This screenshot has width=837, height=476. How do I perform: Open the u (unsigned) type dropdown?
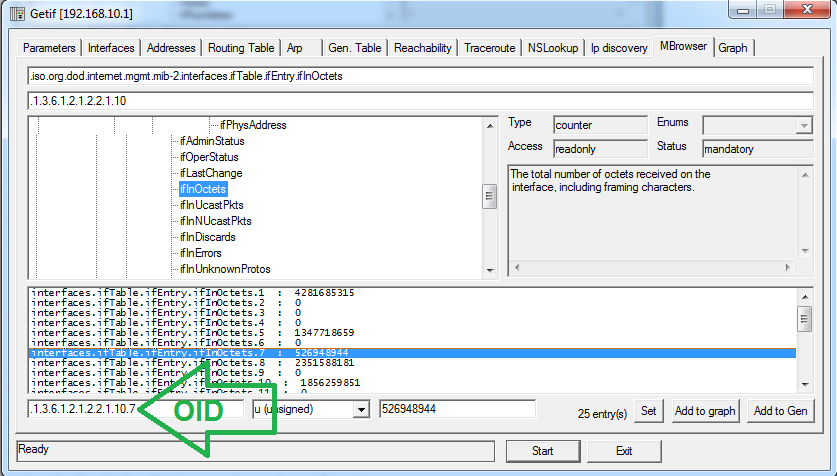(x=361, y=410)
